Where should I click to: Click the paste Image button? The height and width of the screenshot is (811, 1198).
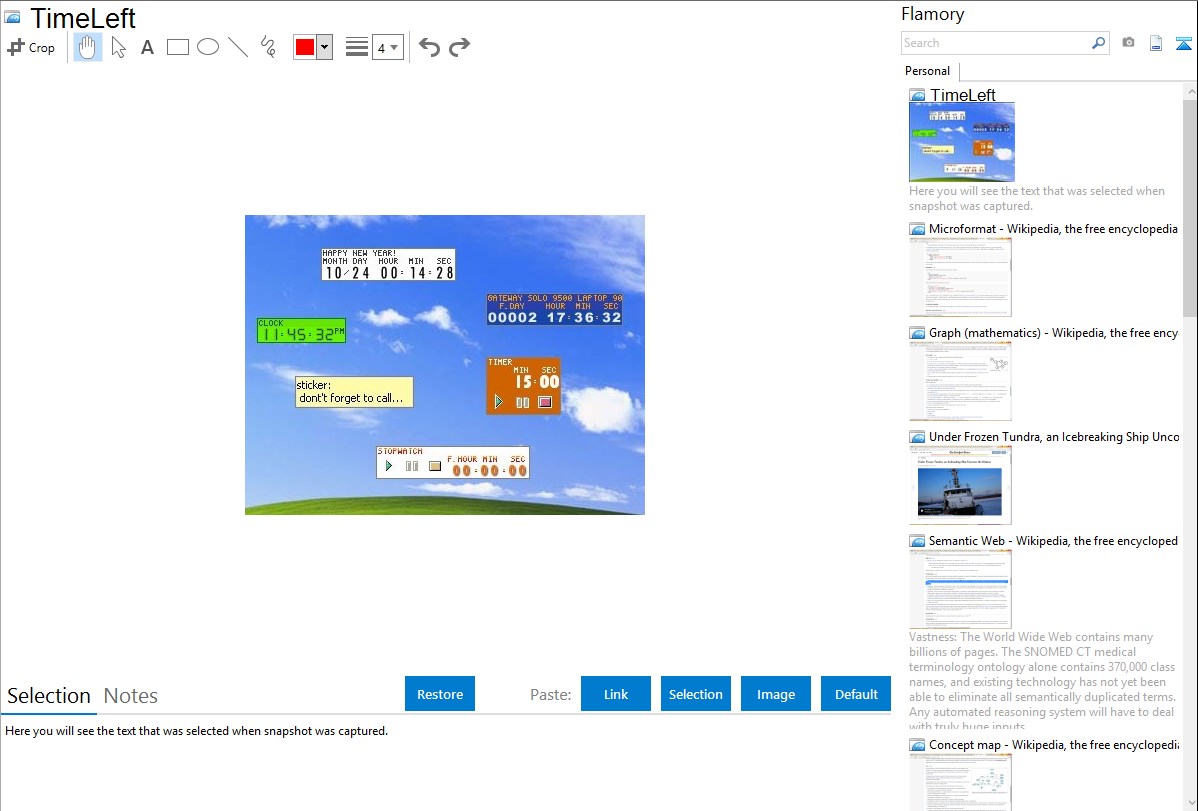point(776,694)
